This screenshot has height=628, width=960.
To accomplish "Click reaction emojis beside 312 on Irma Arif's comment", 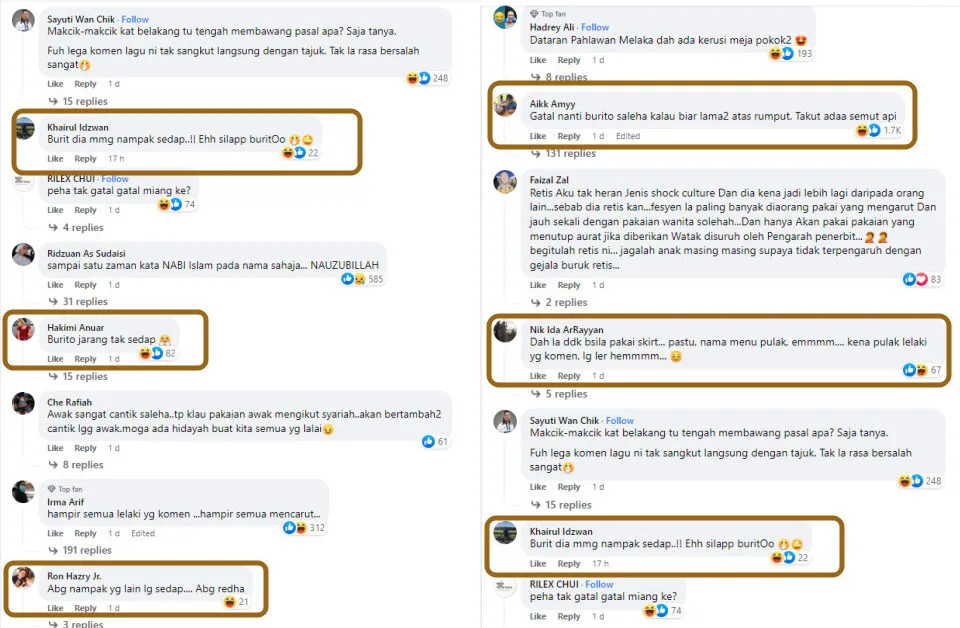I will pyautogui.click(x=295, y=527).
